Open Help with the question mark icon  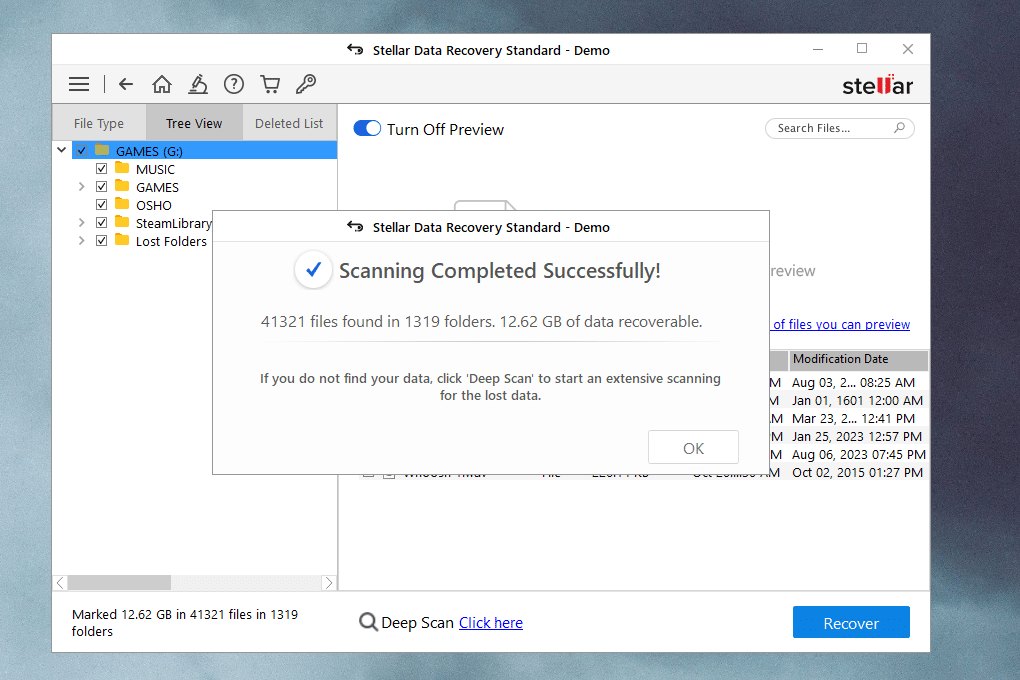[x=234, y=84]
